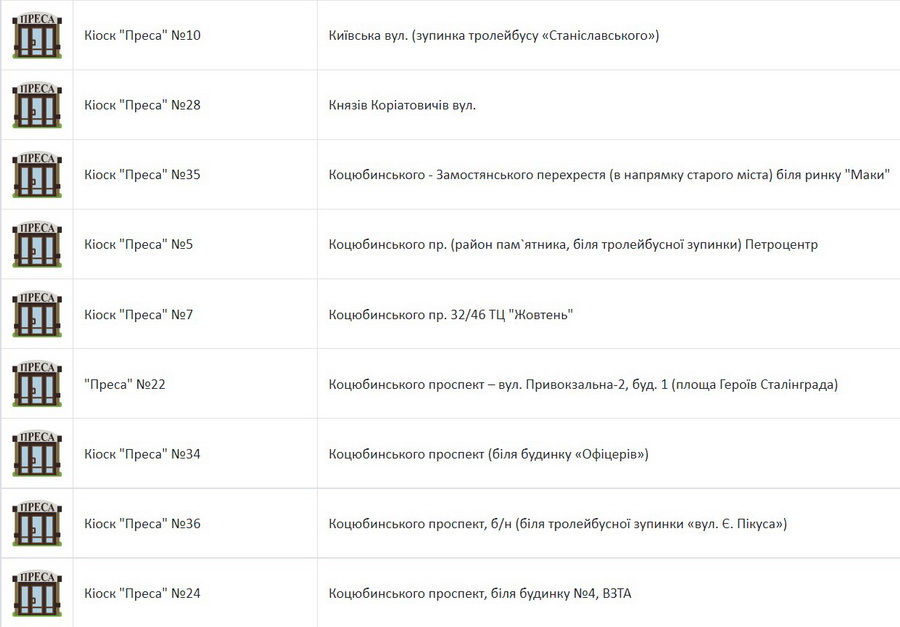This screenshot has height=627, width=900.
Task: Select the Кіоск "Преса" №36 name
Action: (142, 523)
